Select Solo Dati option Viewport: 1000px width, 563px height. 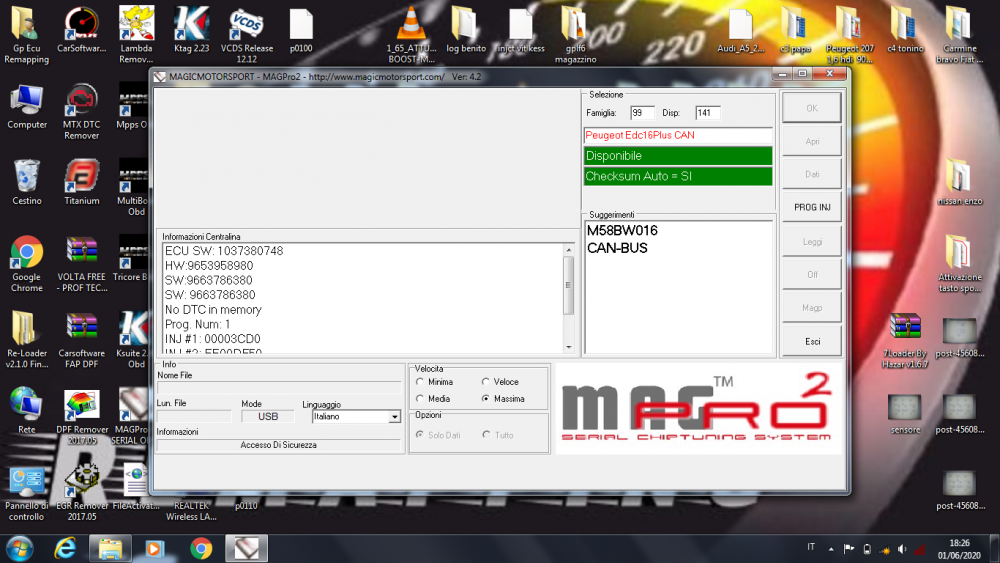[x=420, y=435]
